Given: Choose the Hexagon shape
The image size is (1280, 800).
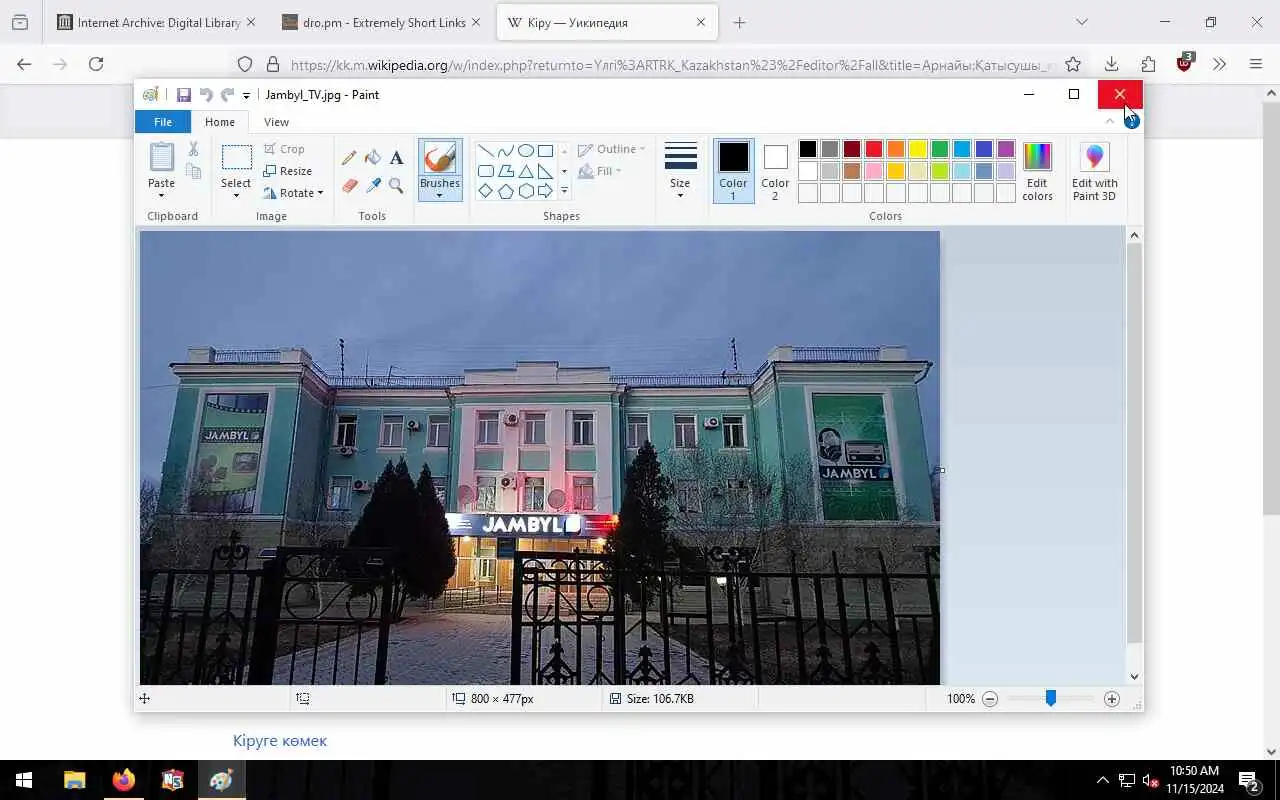Looking at the screenshot, I should coord(525,191).
